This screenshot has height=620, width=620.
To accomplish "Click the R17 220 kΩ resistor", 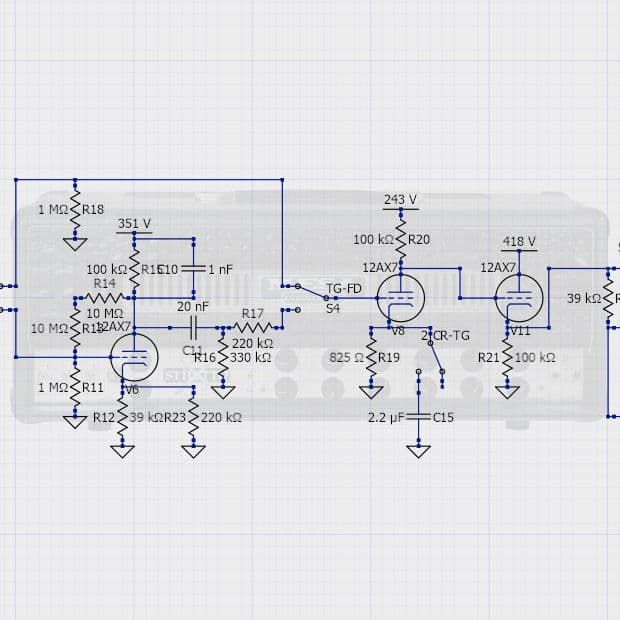I will [x=253, y=327].
